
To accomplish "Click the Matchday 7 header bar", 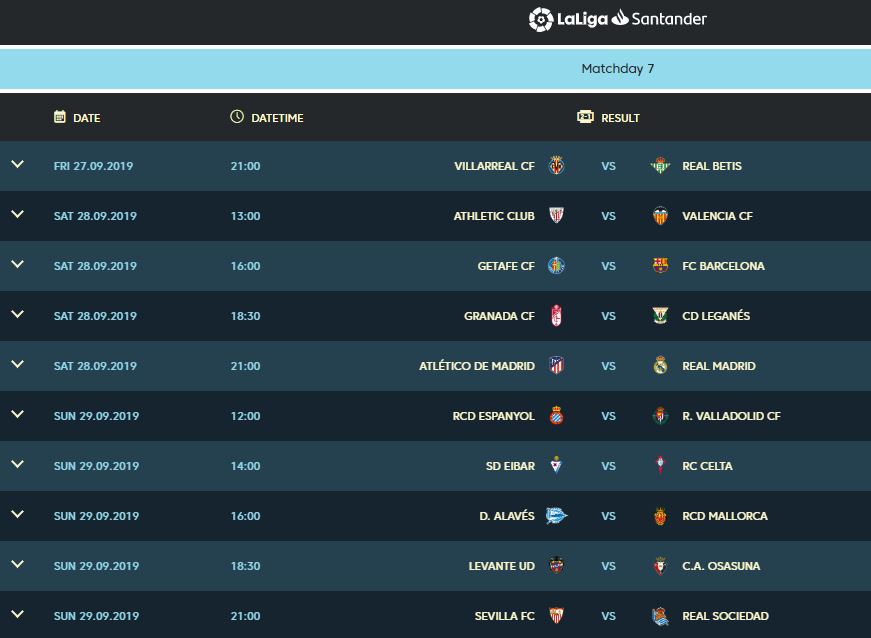I will (436, 69).
